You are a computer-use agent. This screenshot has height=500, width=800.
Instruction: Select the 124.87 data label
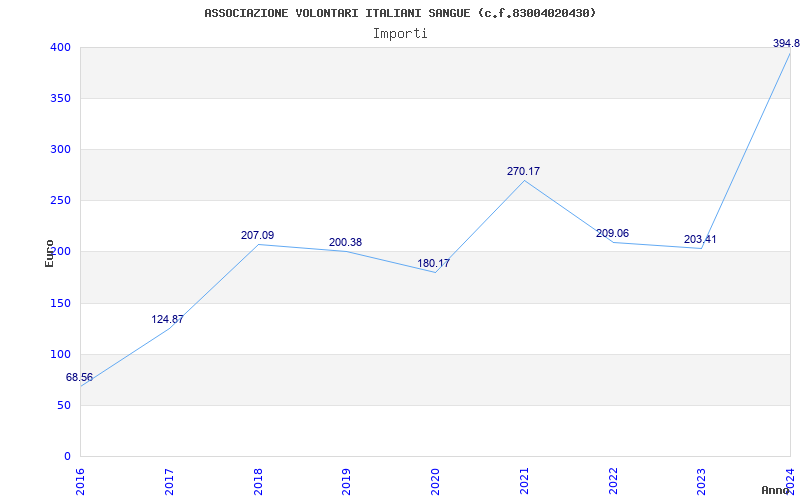pos(167,319)
